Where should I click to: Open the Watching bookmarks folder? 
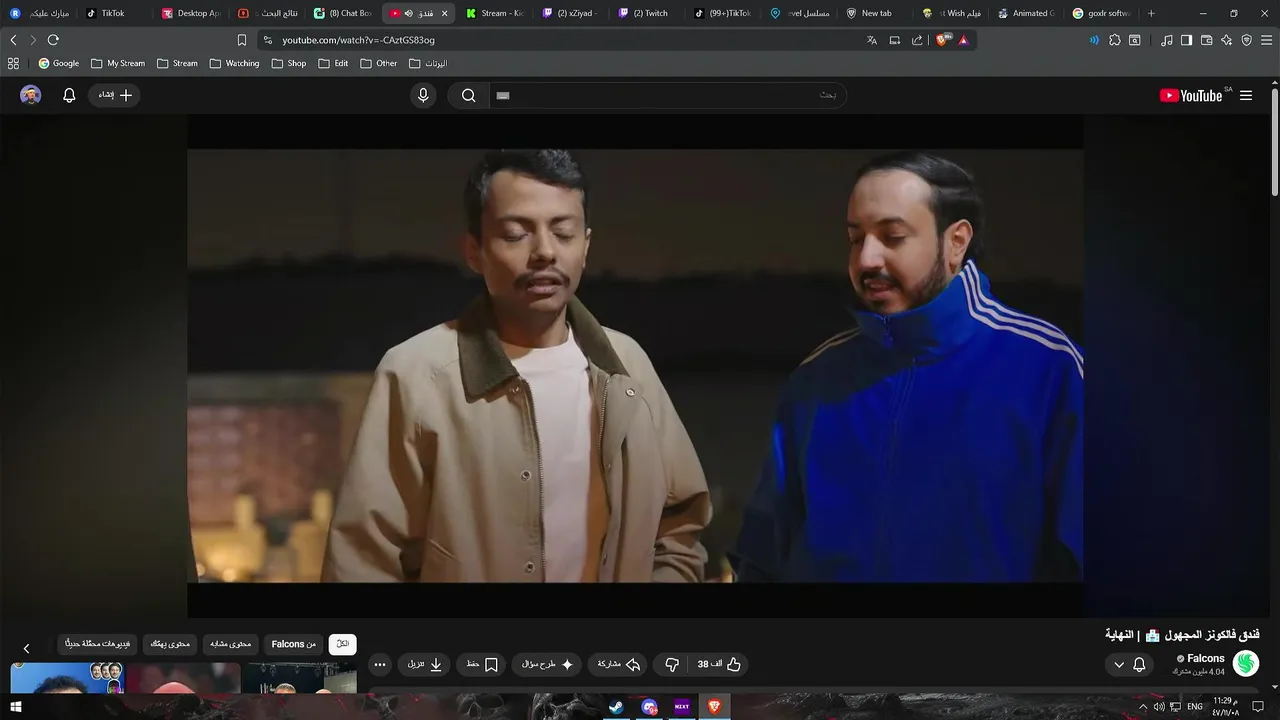[x=235, y=63]
